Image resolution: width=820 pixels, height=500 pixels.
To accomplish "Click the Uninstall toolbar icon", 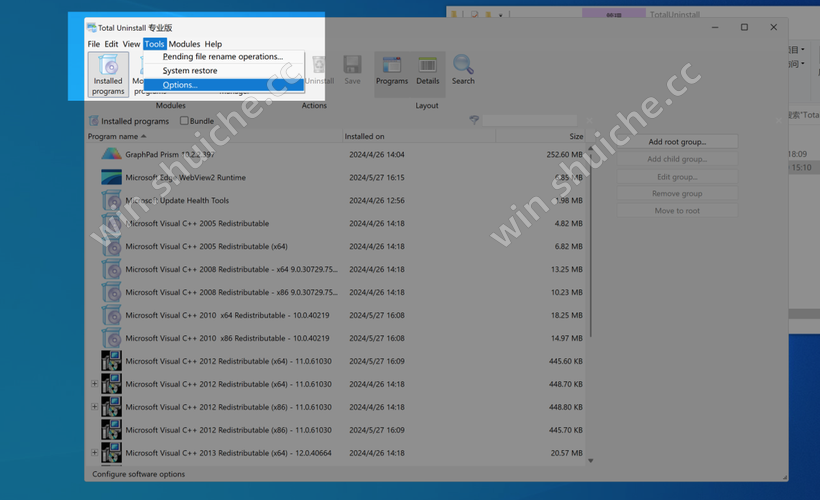I will click(319, 70).
